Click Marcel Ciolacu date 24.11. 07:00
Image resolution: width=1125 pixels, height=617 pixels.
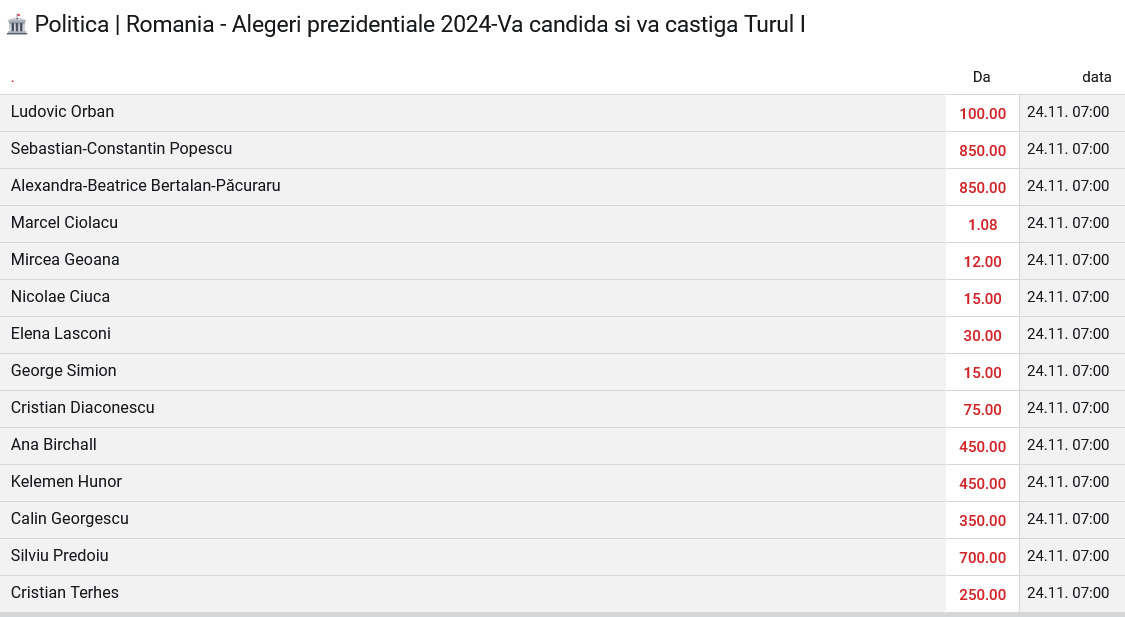pyautogui.click(x=1068, y=223)
